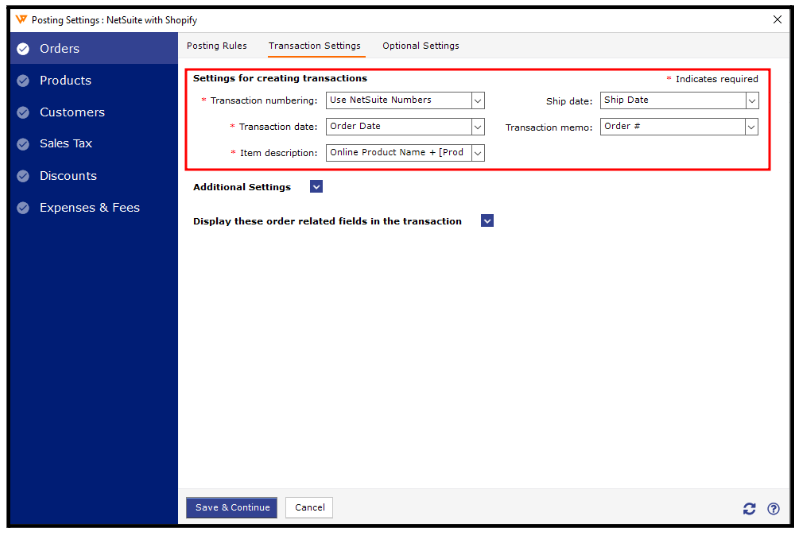Open the Ship date dropdown

(751, 101)
